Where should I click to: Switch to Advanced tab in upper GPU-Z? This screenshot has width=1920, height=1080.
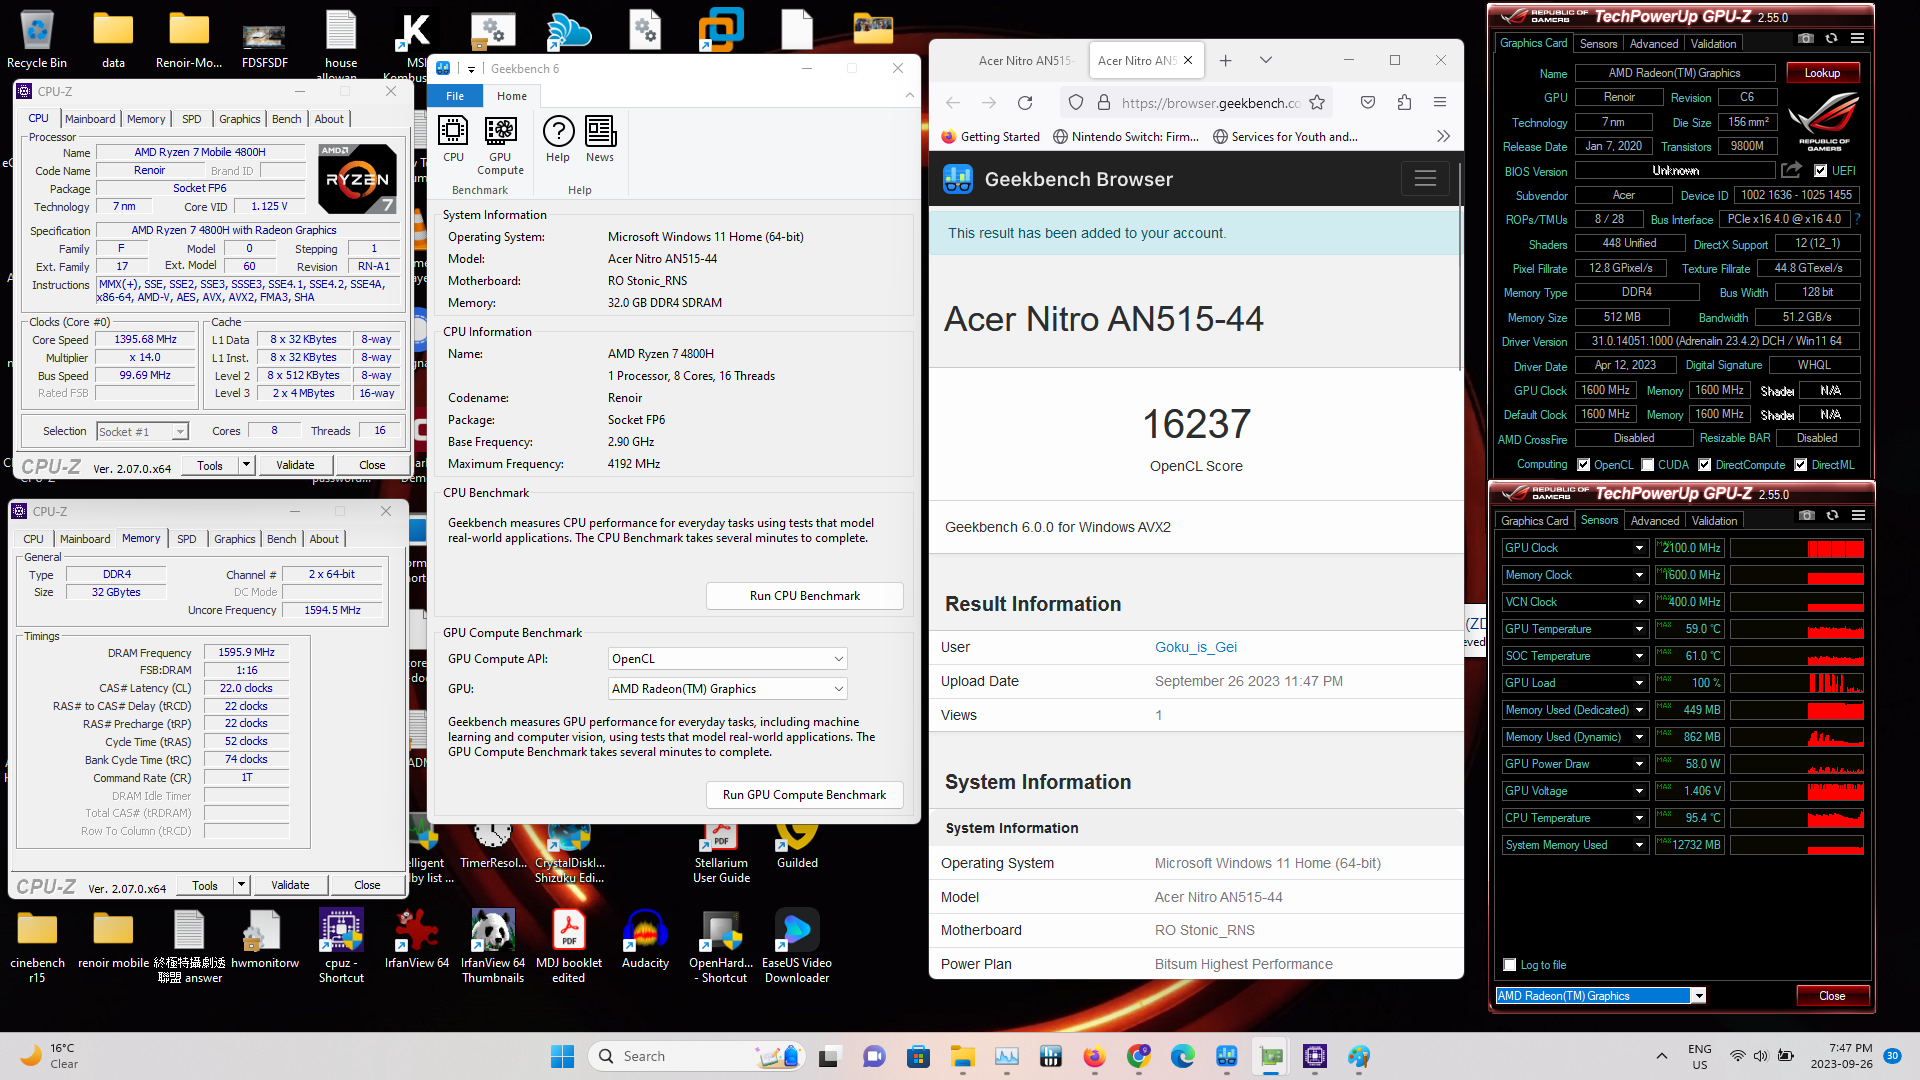1654,44
